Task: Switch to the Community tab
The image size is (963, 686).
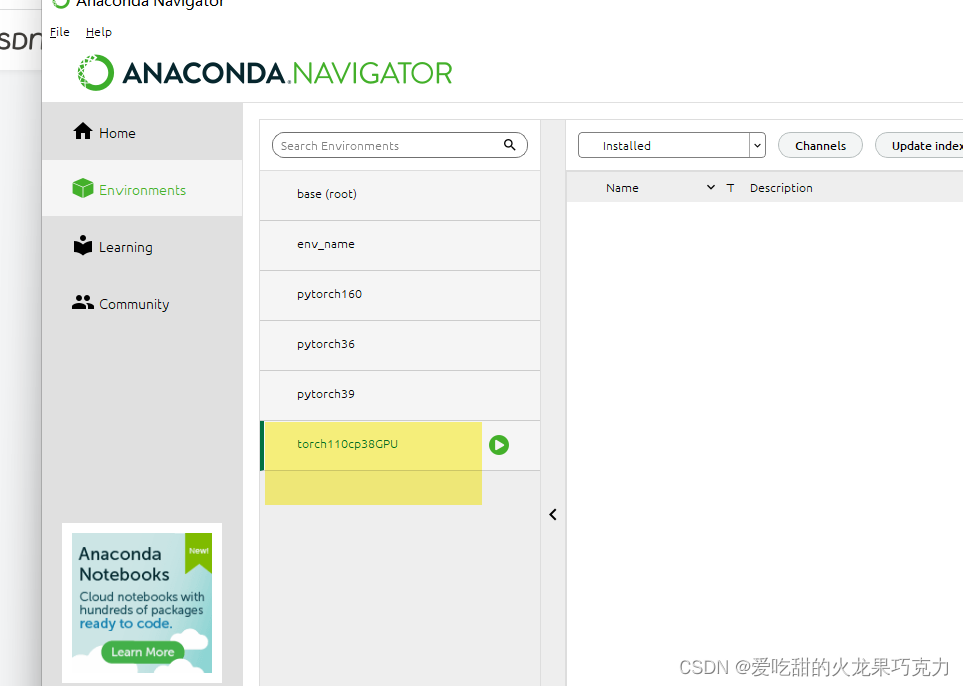Action: [x=142, y=303]
